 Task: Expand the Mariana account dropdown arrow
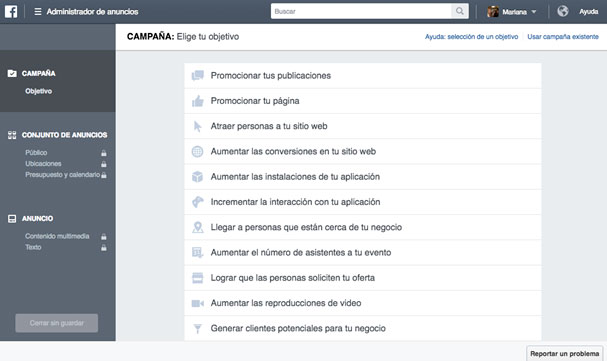[x=534, y=12]
